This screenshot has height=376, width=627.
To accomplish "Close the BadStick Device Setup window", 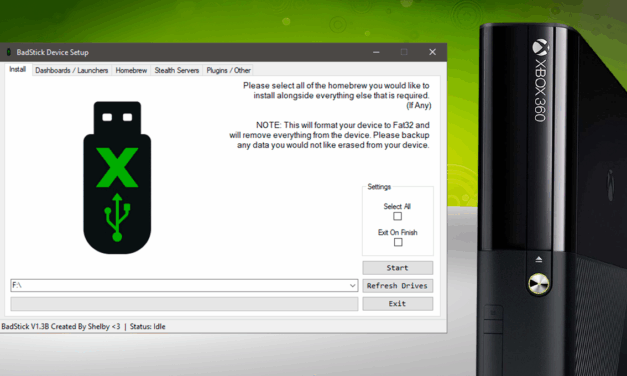I will click(432, 52).
